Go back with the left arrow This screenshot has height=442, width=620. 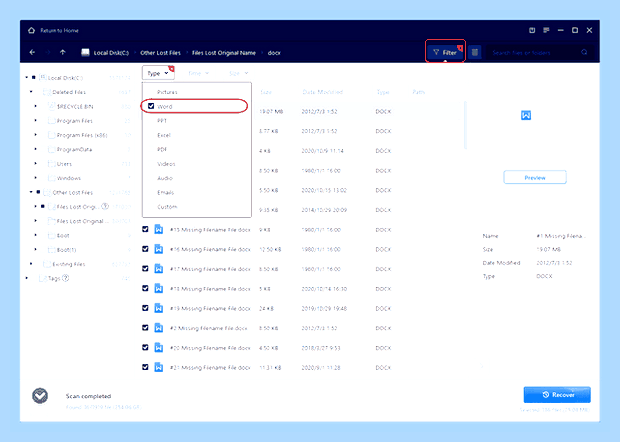click(x=32, y=52)
